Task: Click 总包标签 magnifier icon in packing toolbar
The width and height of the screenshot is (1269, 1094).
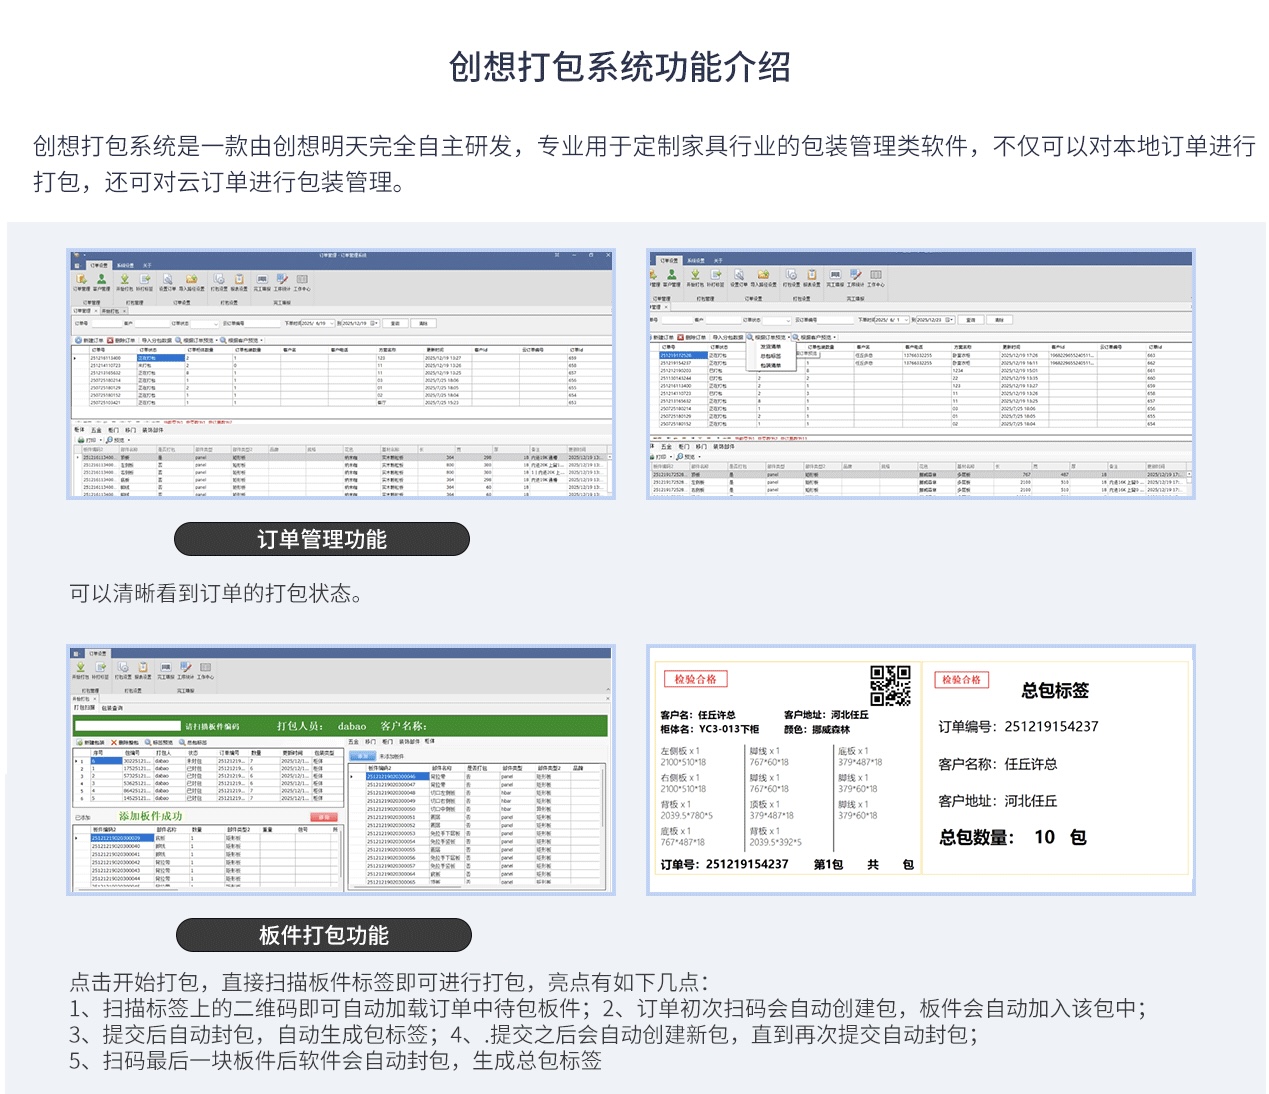Action: pyautogui.click(x=181, y=742)
